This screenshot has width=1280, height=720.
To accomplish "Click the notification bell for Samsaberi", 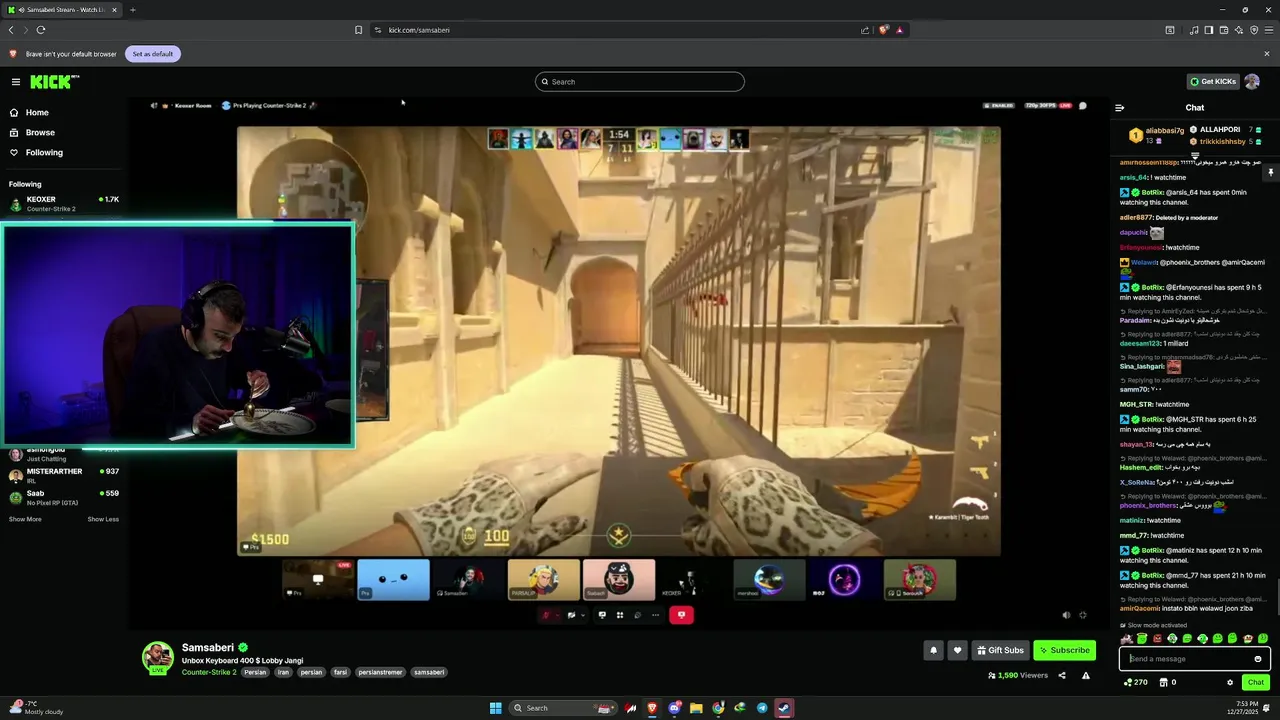I will coord(933,650).
